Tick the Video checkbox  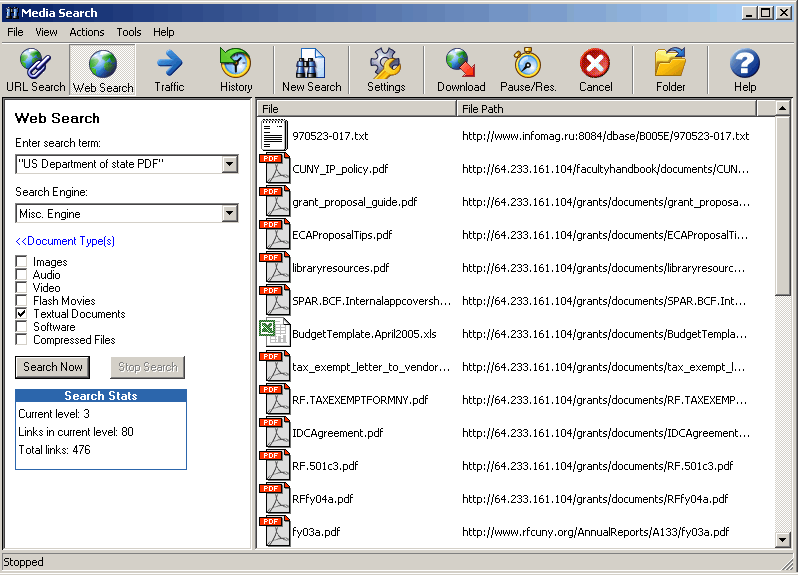coord(21,288)
